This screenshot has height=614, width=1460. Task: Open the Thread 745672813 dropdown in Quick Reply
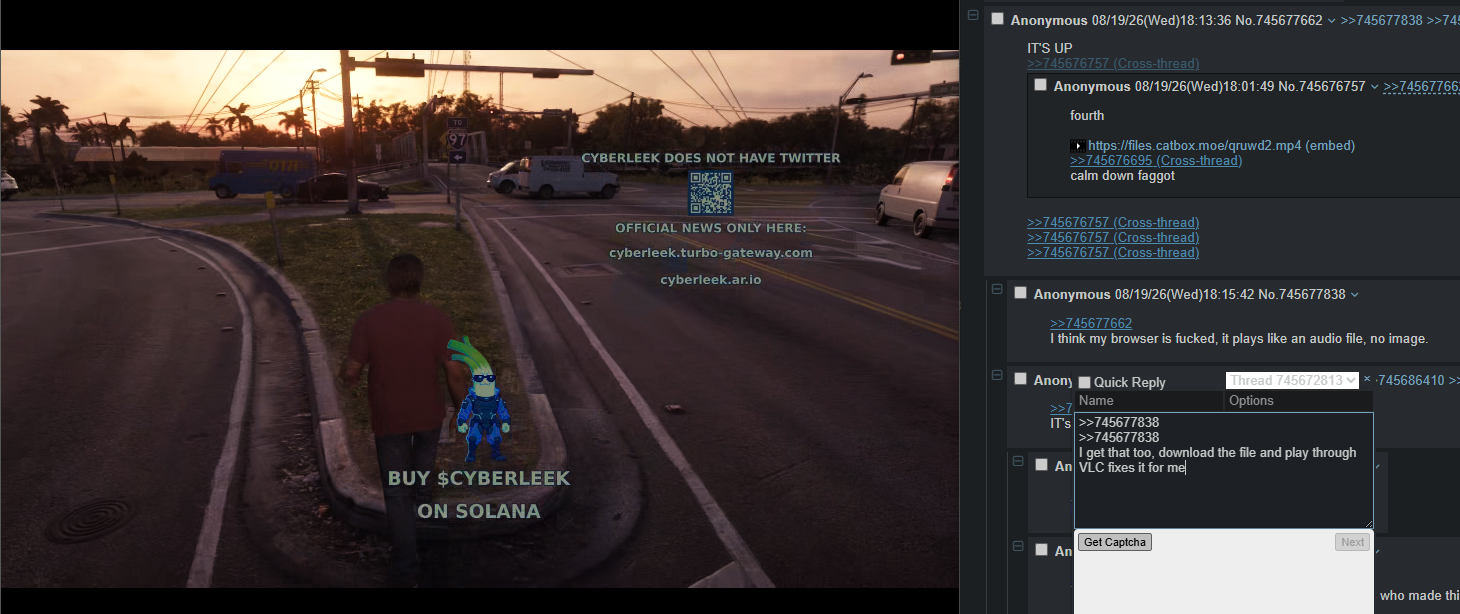tap(1292, 380)
